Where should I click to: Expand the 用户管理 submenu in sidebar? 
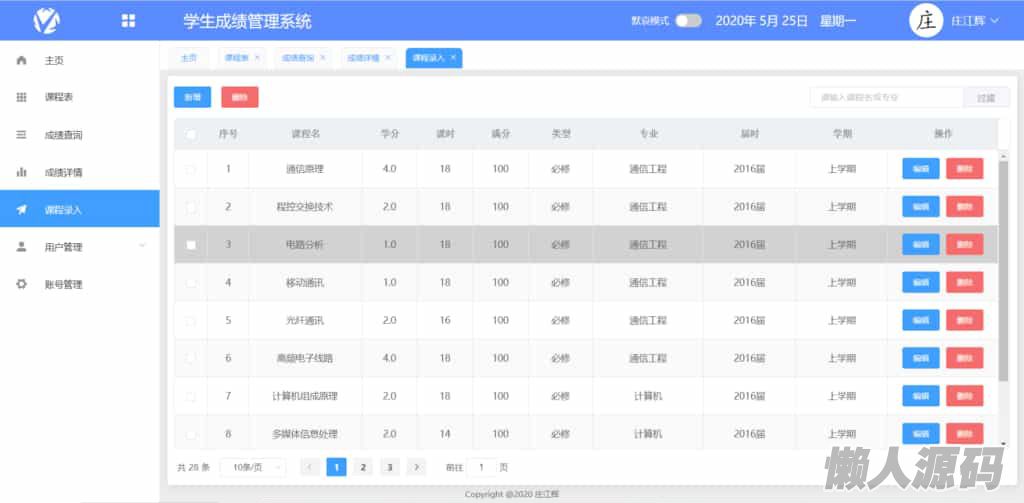pyautogui.click(x=141, y=246)
